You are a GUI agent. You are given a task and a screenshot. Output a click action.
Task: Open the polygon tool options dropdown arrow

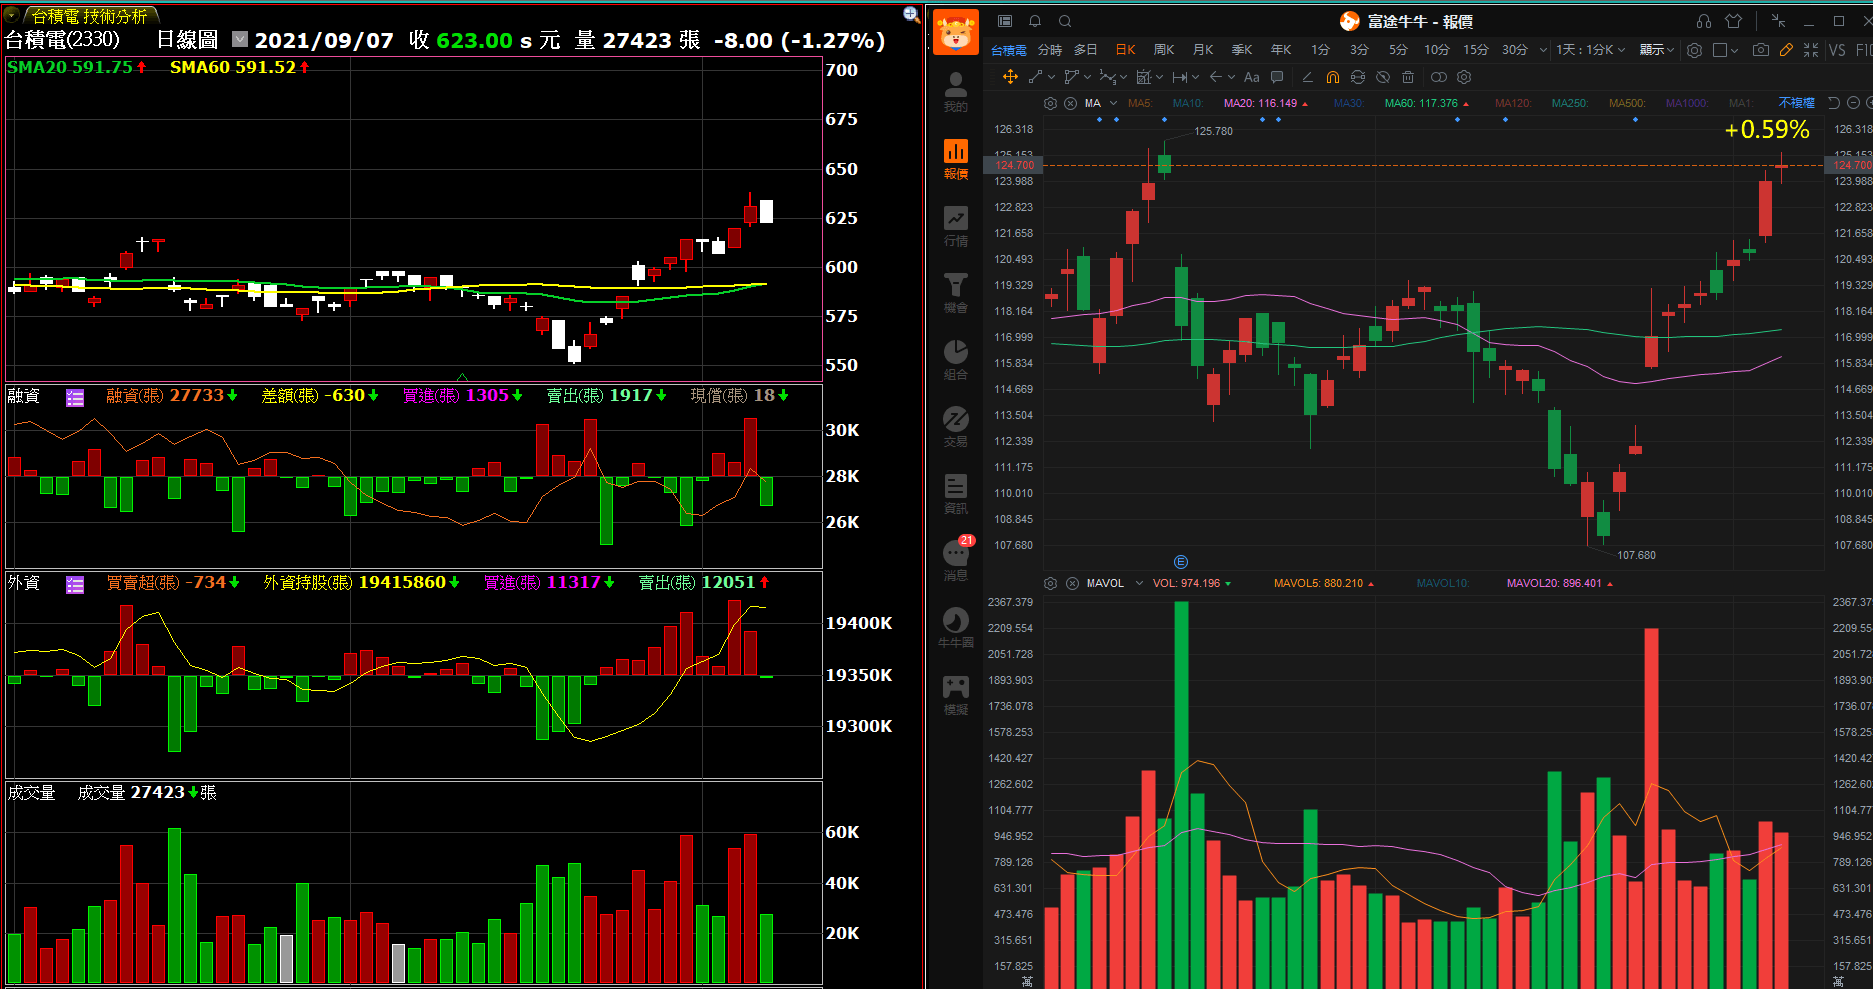[x=1087, y=77]
